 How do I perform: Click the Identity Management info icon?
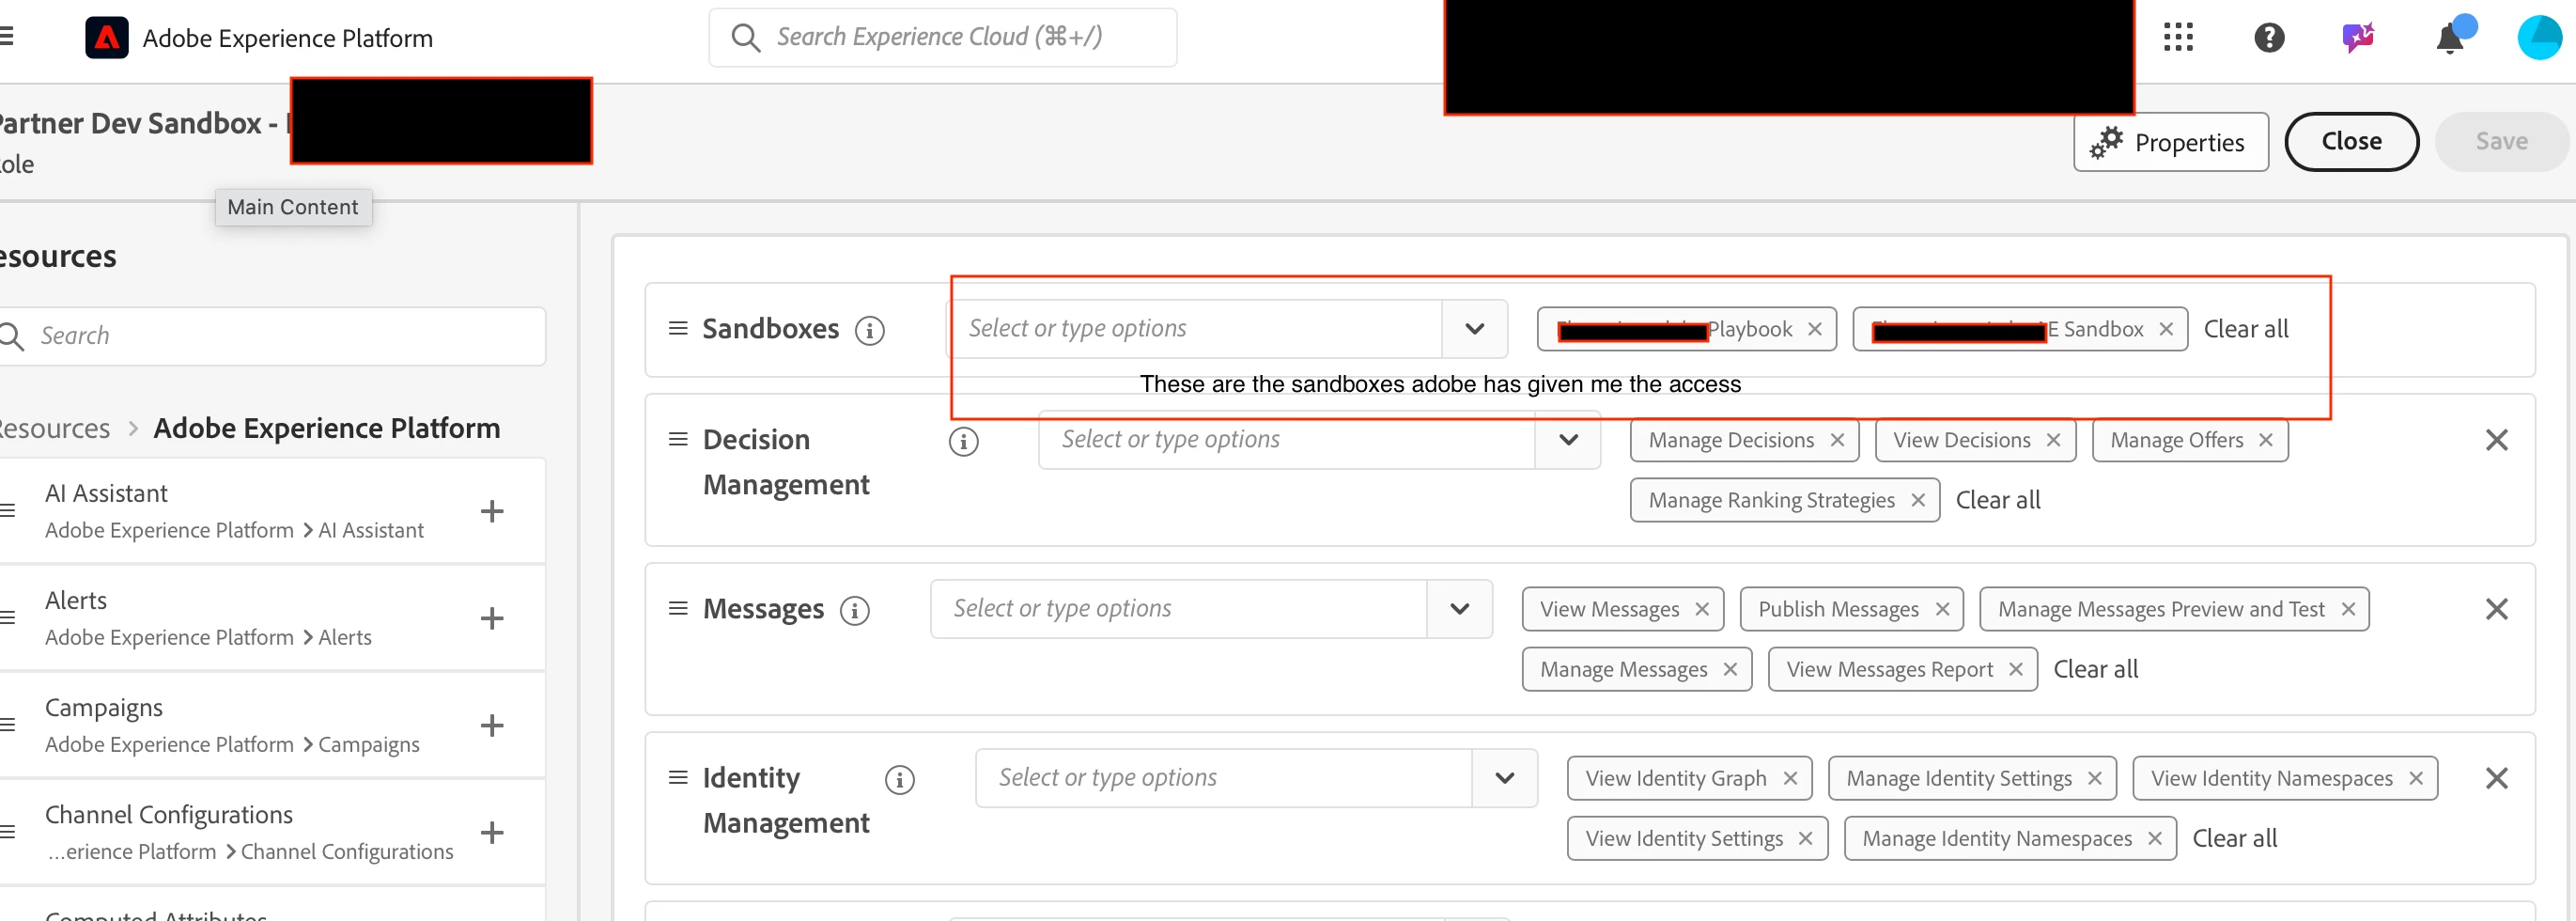(899, 779)
